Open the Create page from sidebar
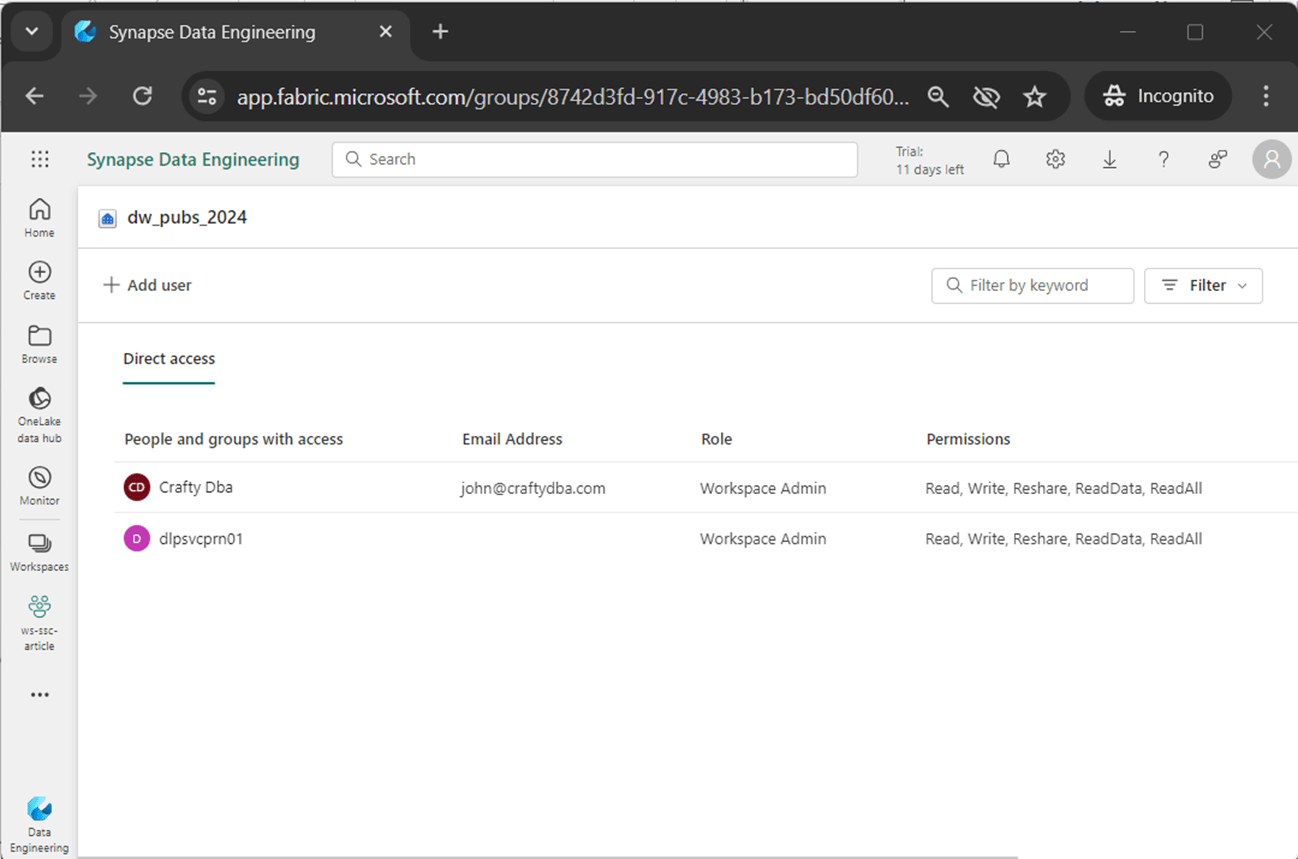 (x=40, y=281)
